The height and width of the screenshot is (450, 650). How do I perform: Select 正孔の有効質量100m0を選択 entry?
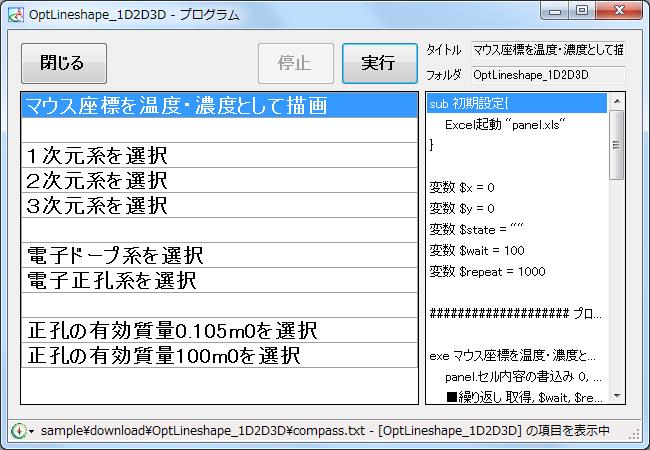pos(219,356)
